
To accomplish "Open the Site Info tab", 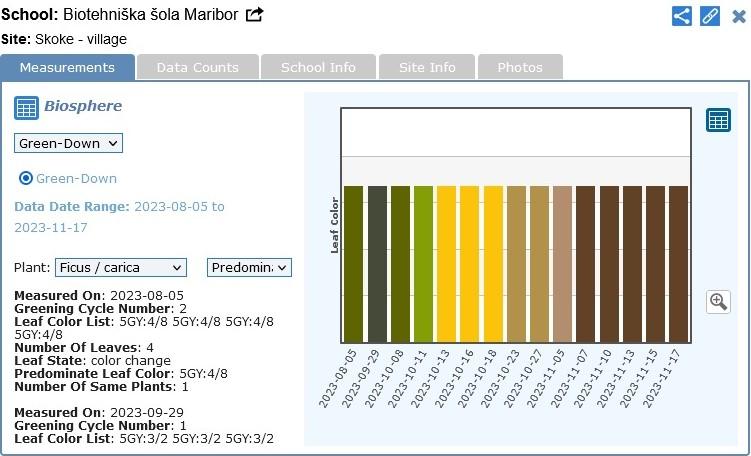I will pos(427,67).
